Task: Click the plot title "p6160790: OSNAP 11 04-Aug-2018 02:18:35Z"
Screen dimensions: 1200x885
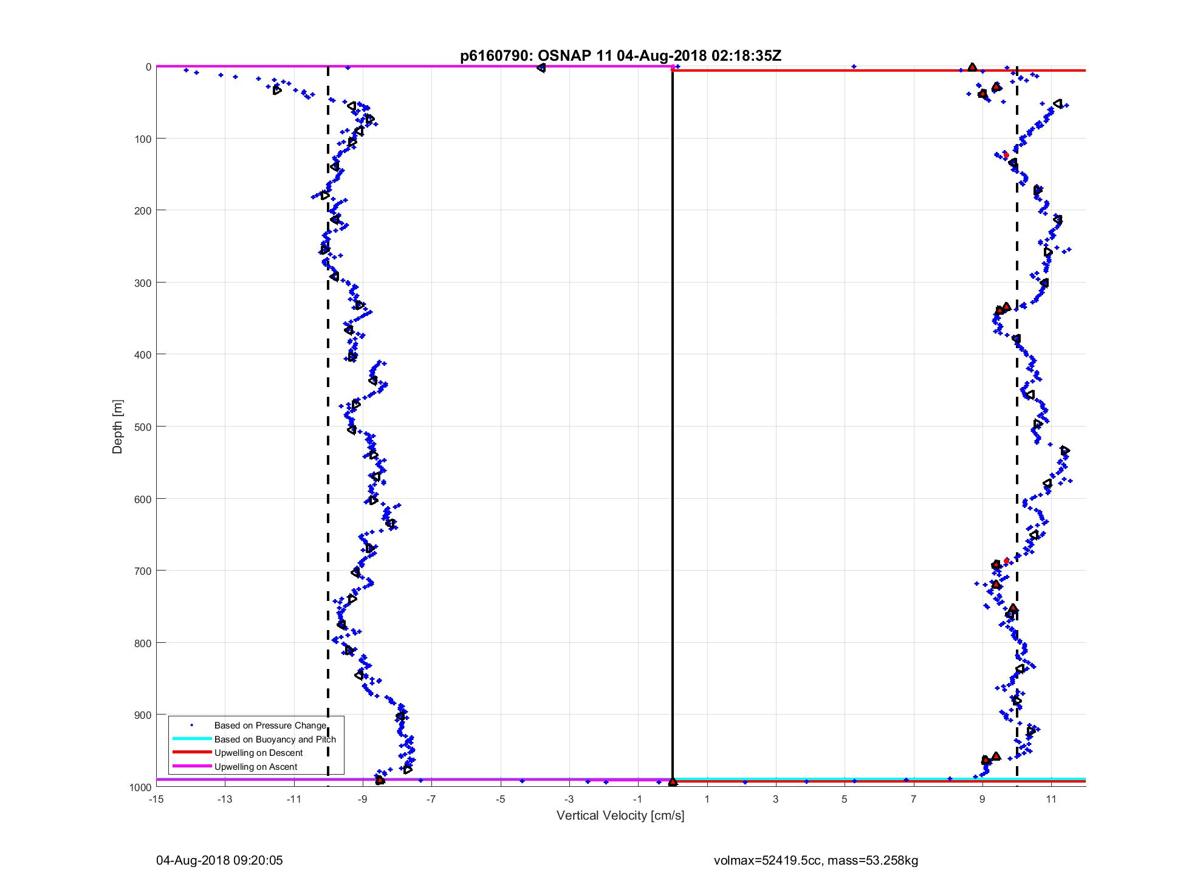Action: [x=620, y=56]
